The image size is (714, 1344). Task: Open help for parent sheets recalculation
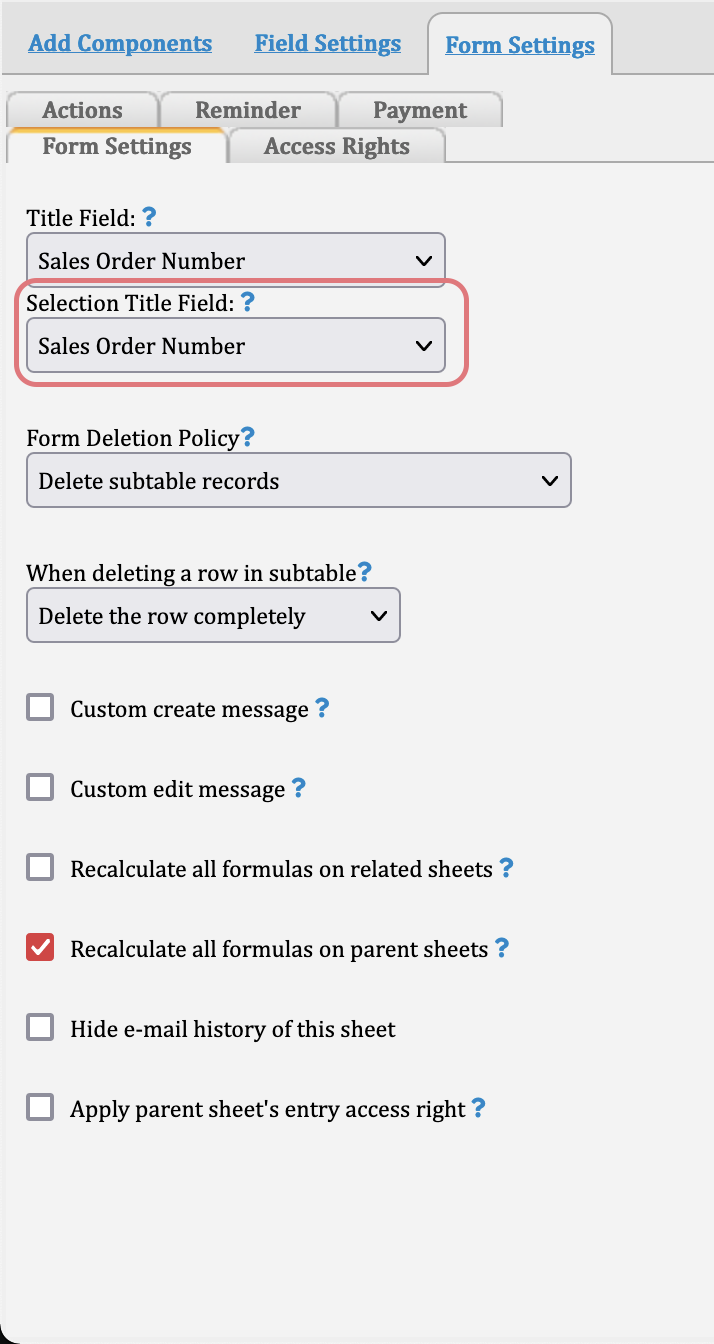point(502,948)
